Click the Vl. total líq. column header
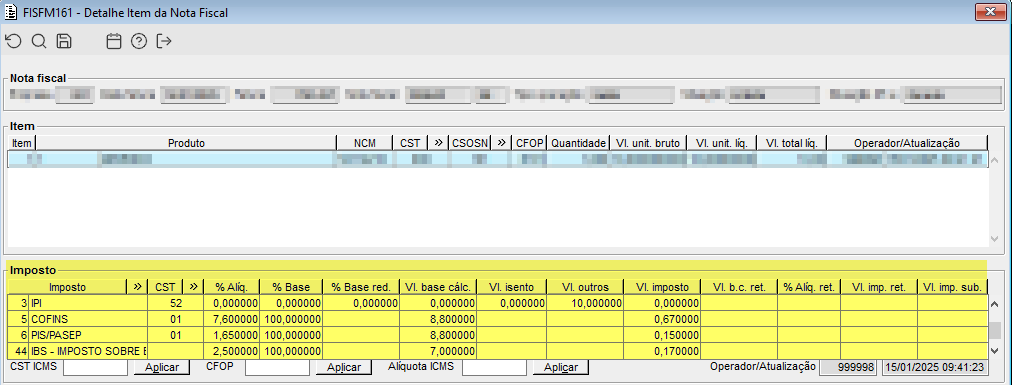 [791, 143]
